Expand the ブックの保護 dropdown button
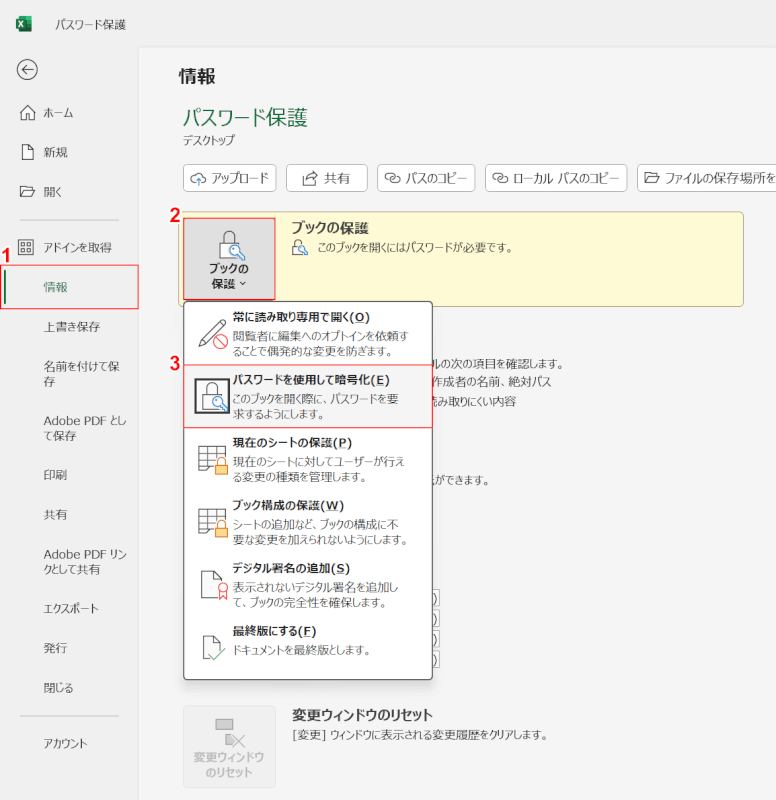 pos(229,259)
